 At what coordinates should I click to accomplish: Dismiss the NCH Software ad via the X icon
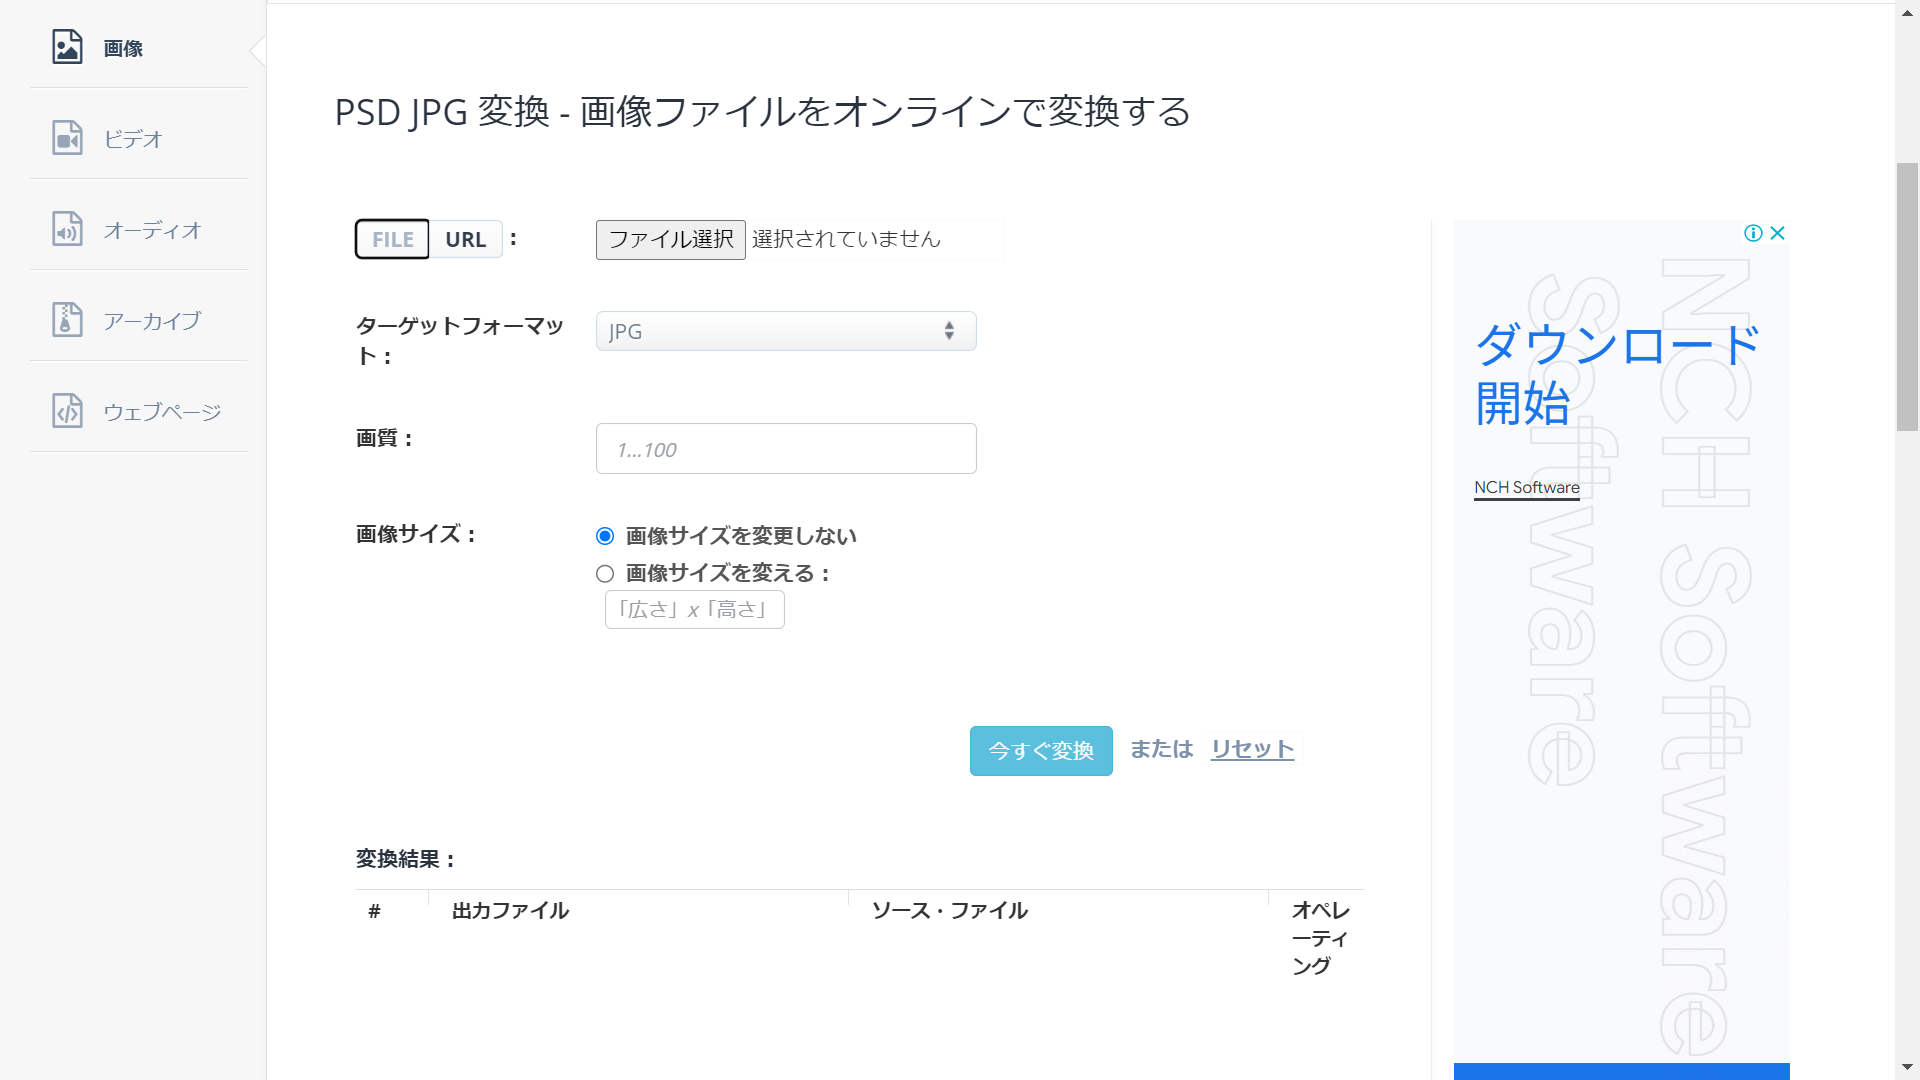(x=1777, y=233)
